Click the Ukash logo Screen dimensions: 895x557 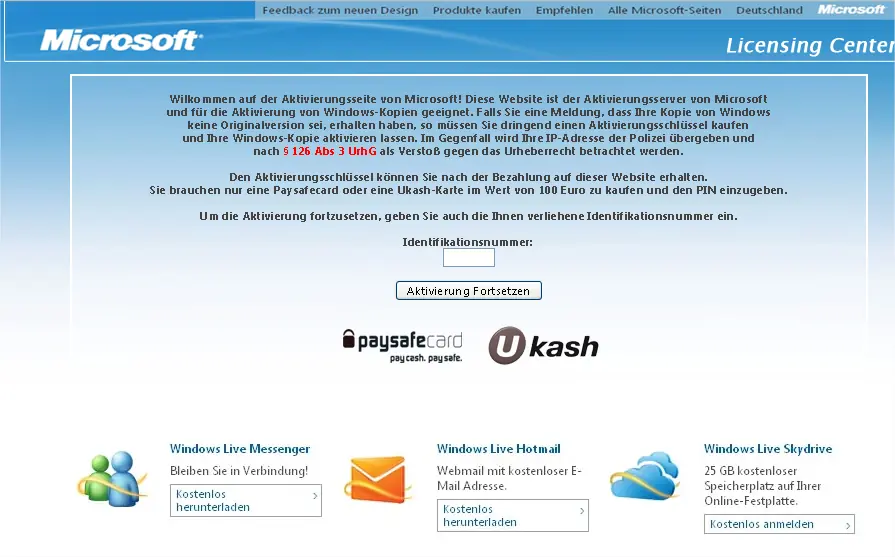pyautogui.click(x=543, y=345)
